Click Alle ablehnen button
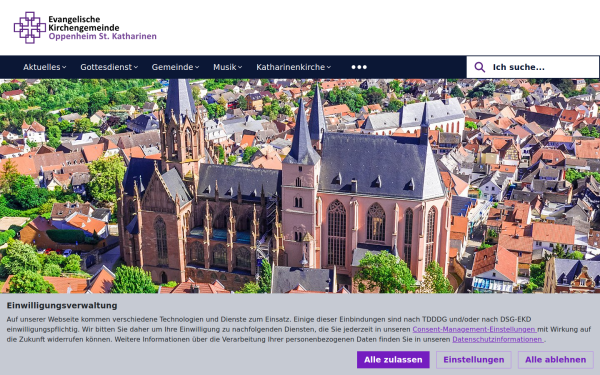Viewport: 600px width, 375px height. [x=555, y=360]
